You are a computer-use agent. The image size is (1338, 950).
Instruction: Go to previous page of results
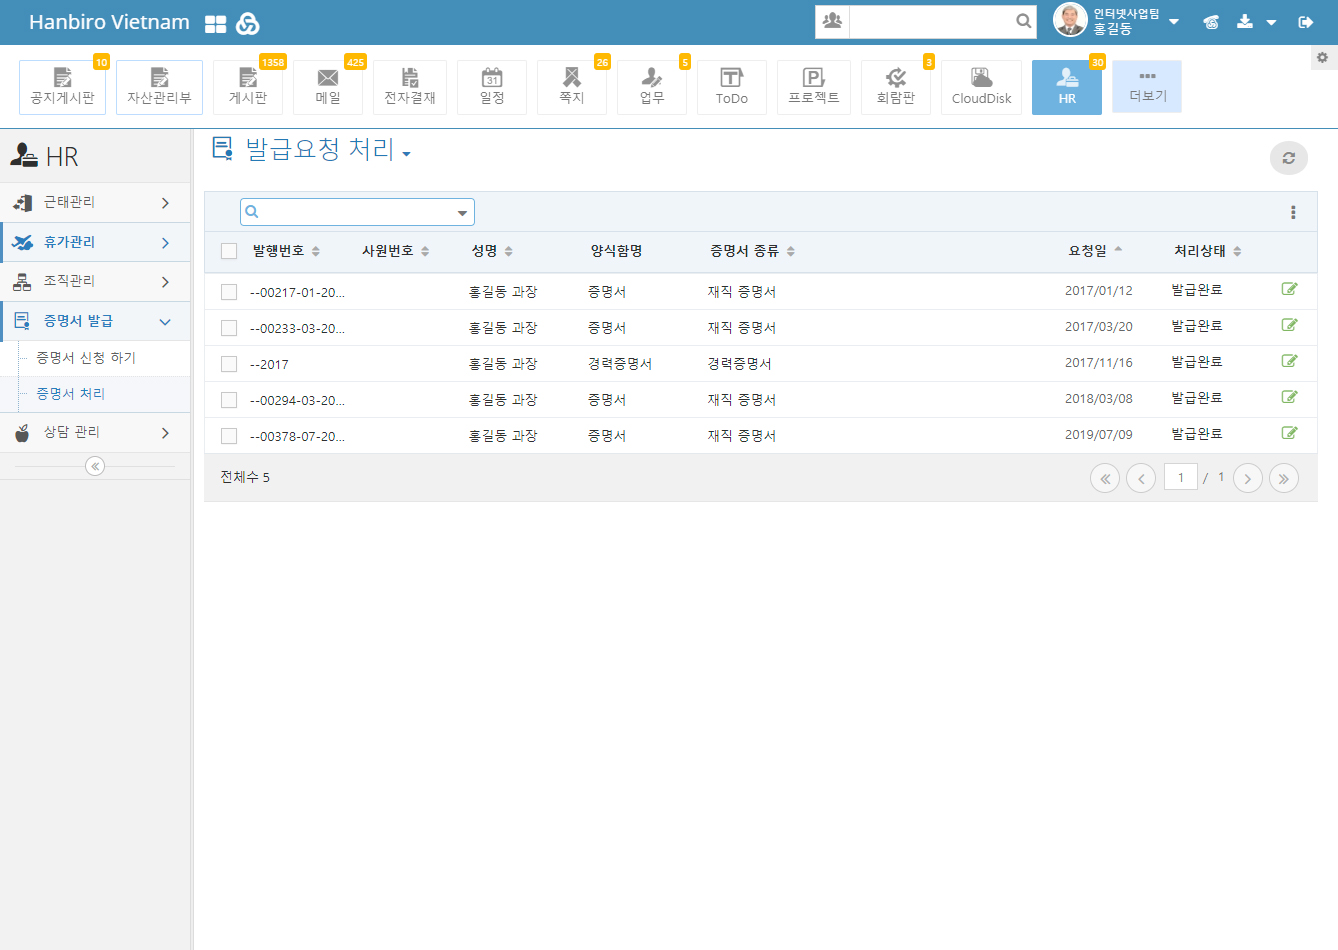[x=1141, y=478]
